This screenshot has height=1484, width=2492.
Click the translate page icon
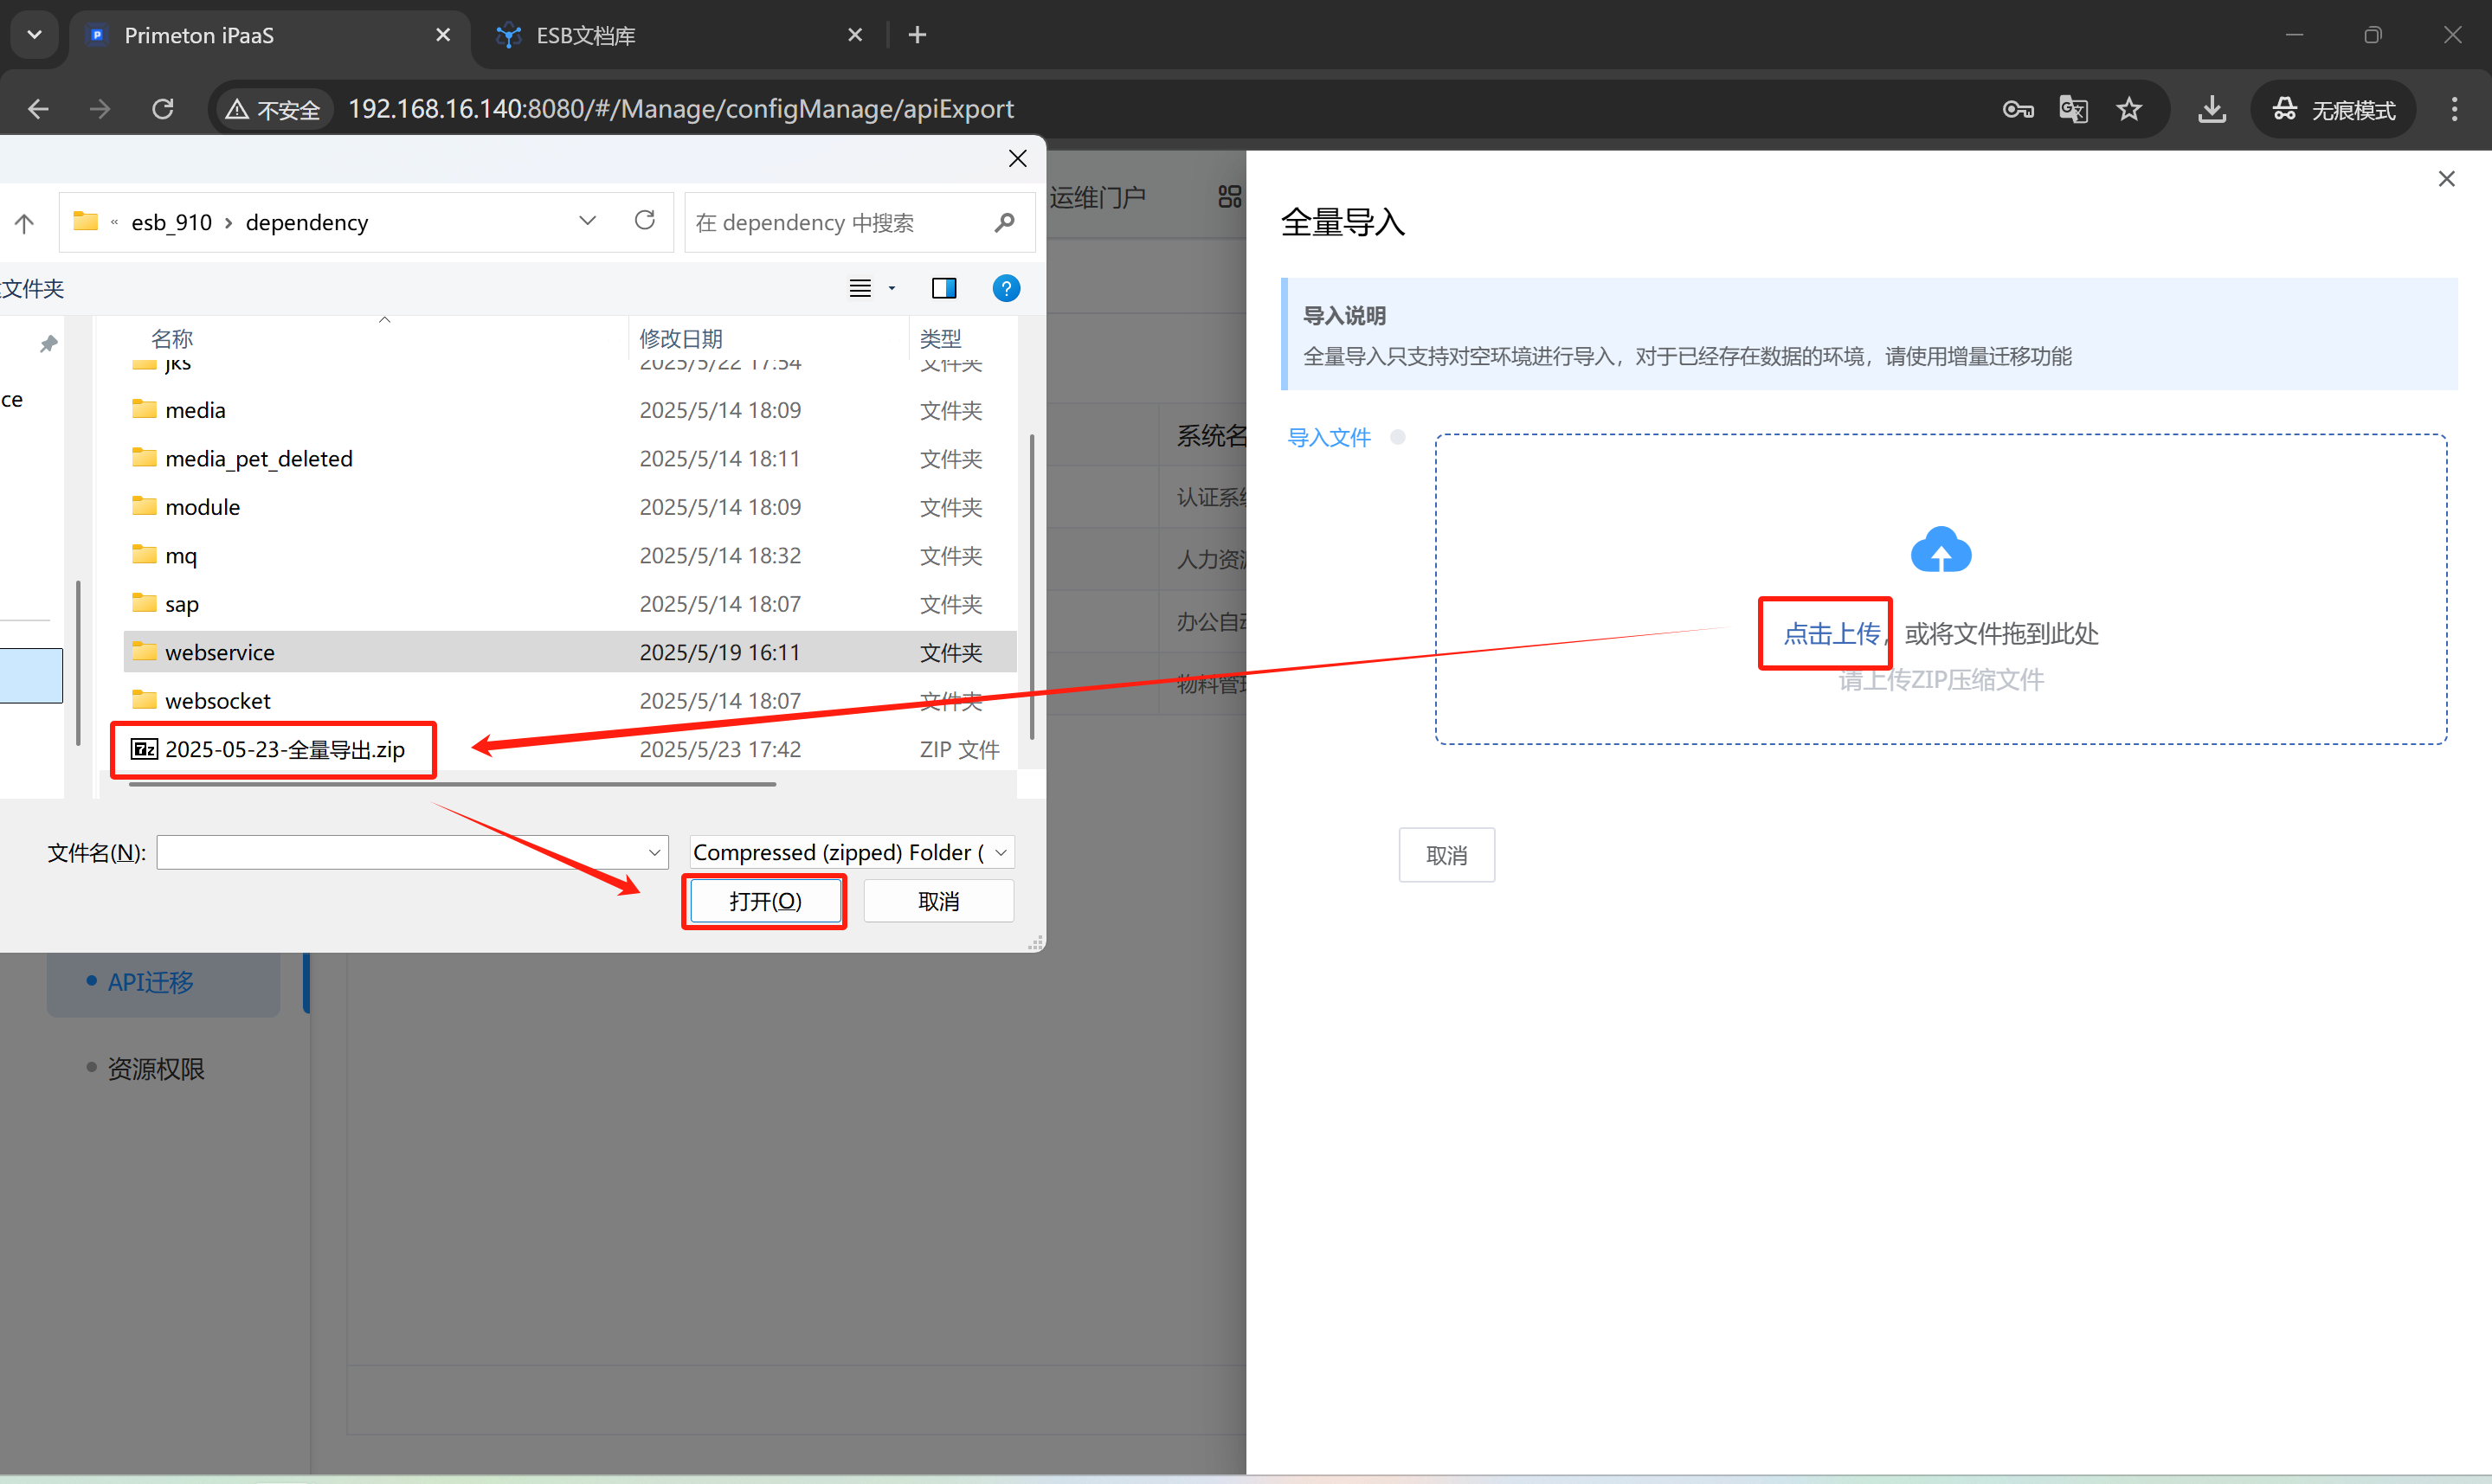coord(2073,109)
